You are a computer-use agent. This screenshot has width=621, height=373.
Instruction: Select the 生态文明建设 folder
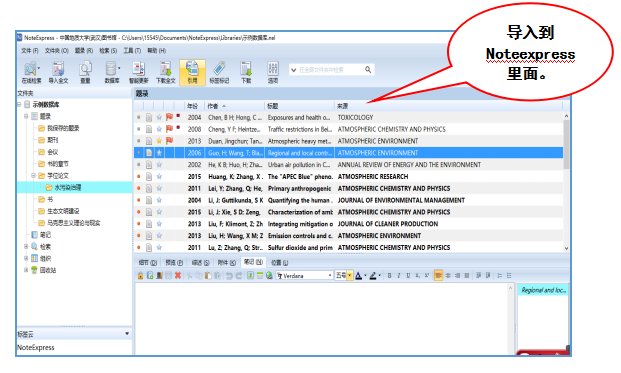pos(63,211)
